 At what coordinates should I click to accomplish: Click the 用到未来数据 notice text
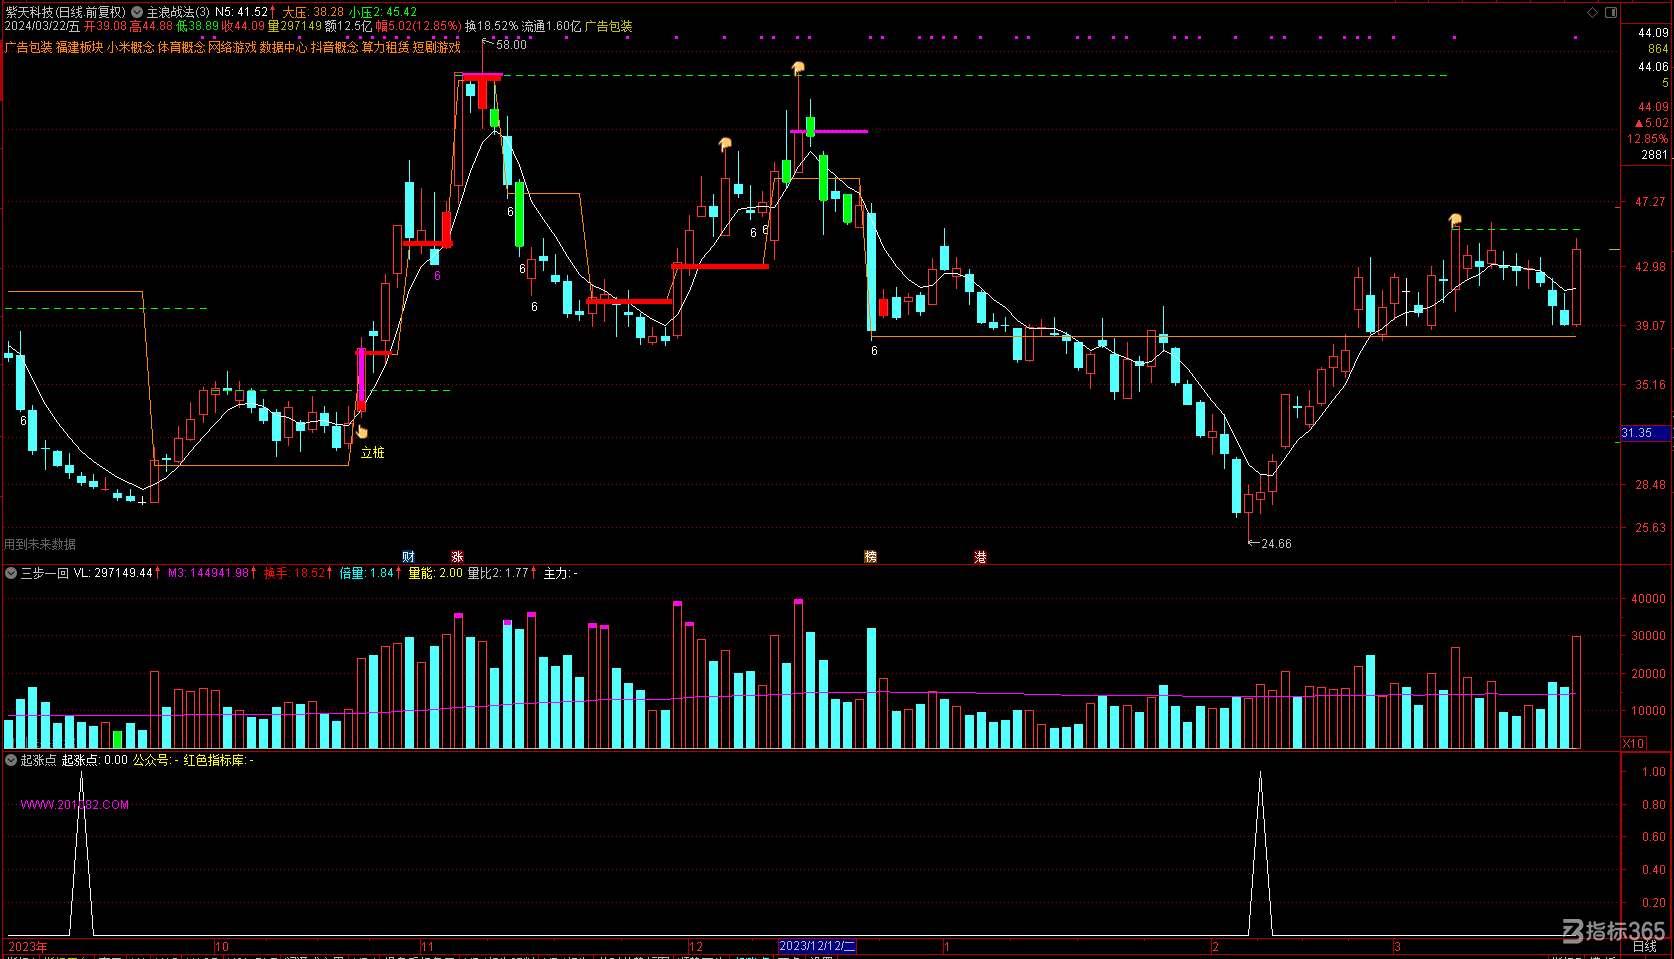coord(40,544)
